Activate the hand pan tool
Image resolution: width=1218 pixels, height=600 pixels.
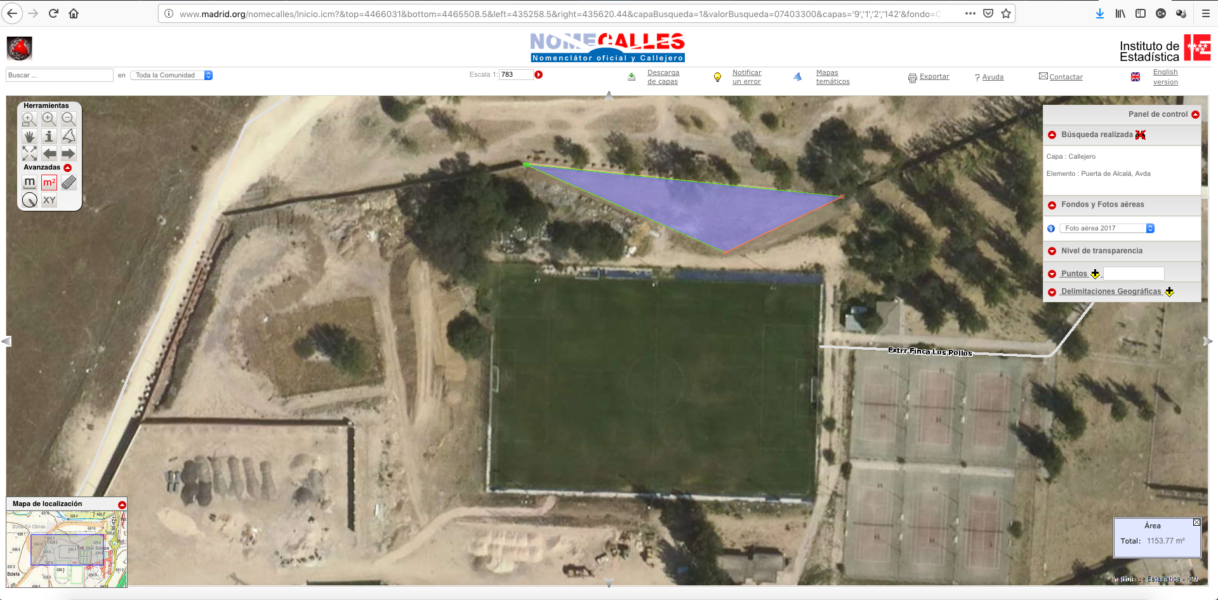[29, 136]
